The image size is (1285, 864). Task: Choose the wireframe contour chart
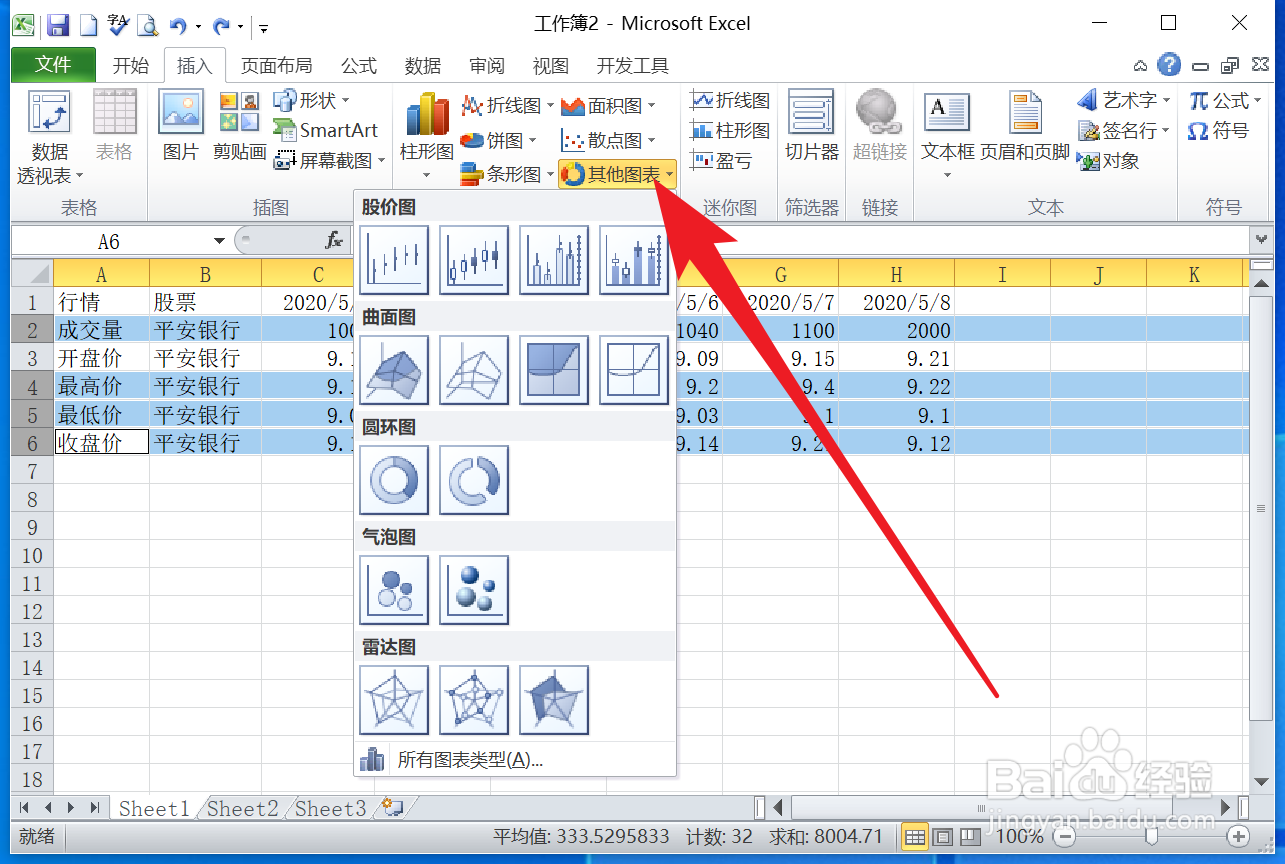point(634,370)
